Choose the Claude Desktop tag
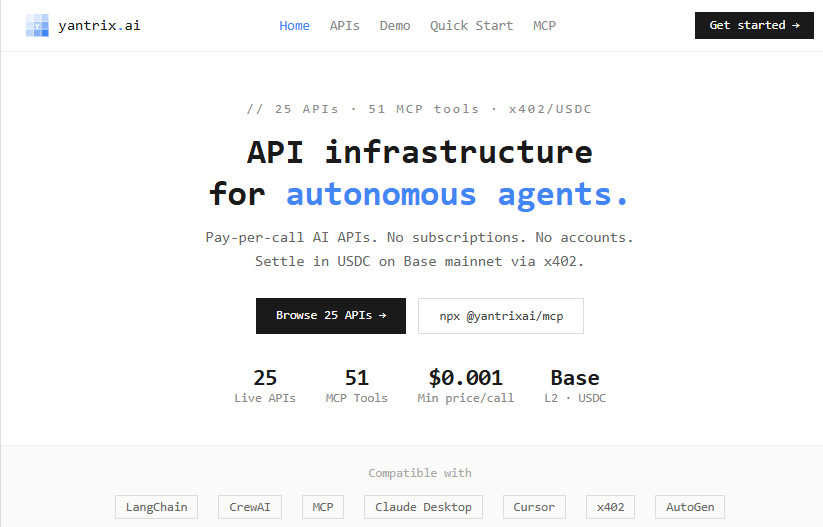 423,507
